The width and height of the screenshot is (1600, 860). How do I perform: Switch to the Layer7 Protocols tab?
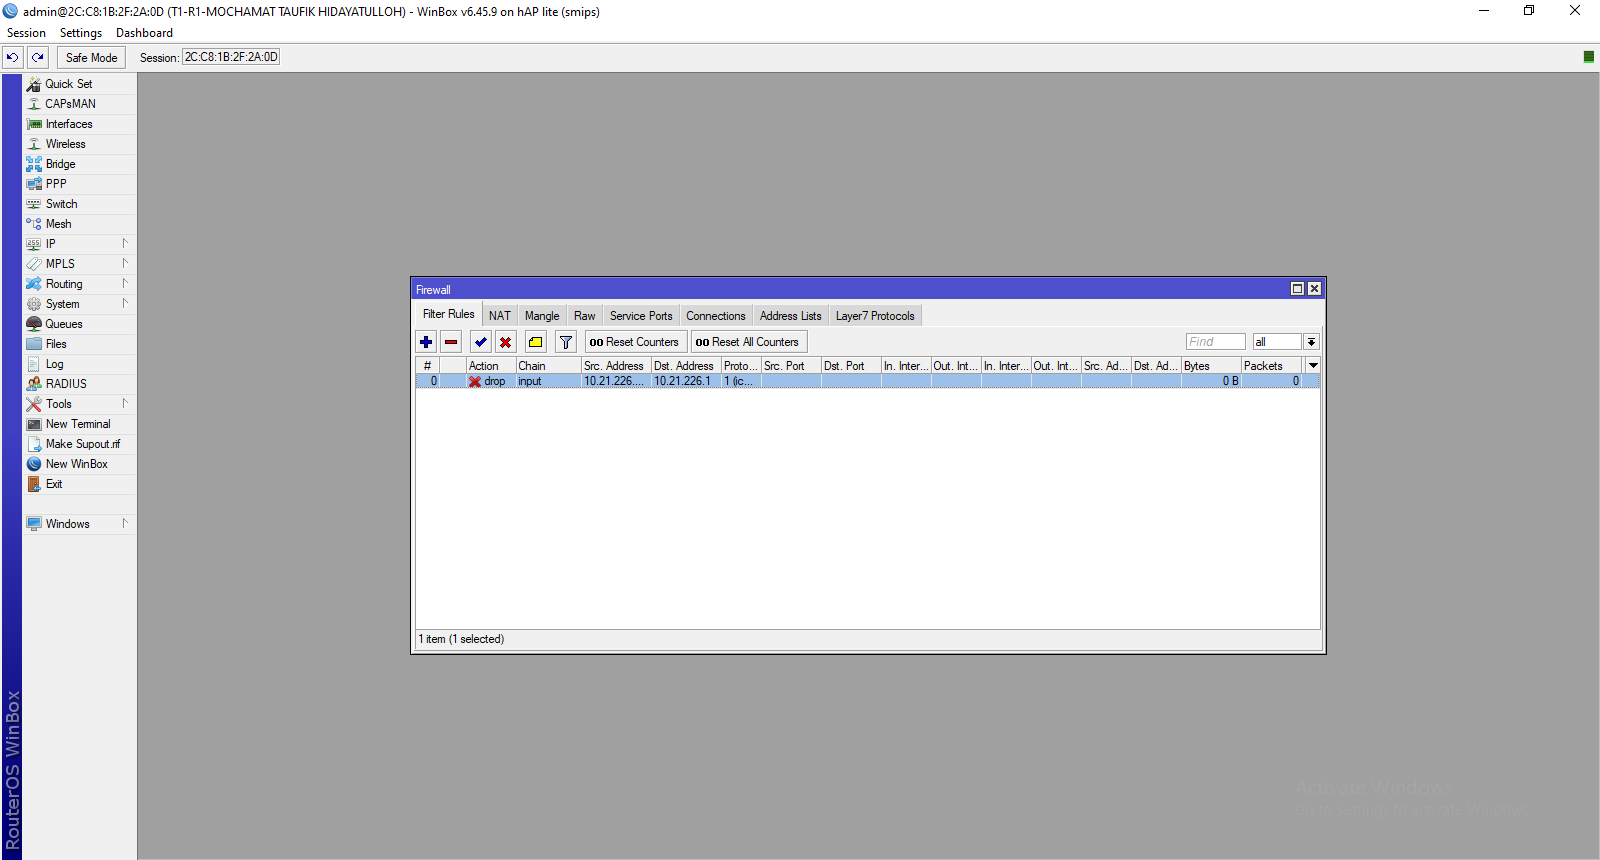875,316
